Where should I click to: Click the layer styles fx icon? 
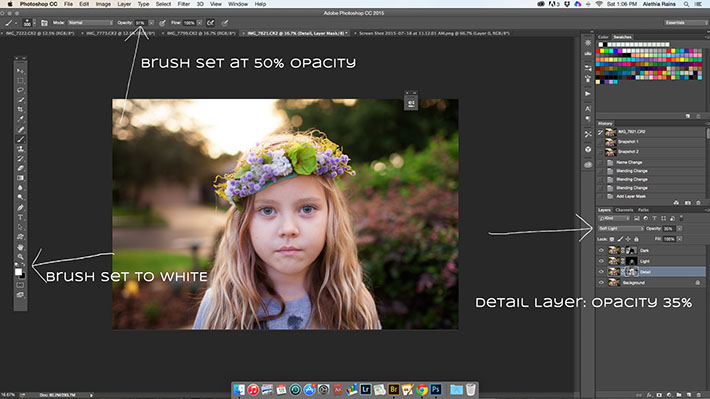649,395
